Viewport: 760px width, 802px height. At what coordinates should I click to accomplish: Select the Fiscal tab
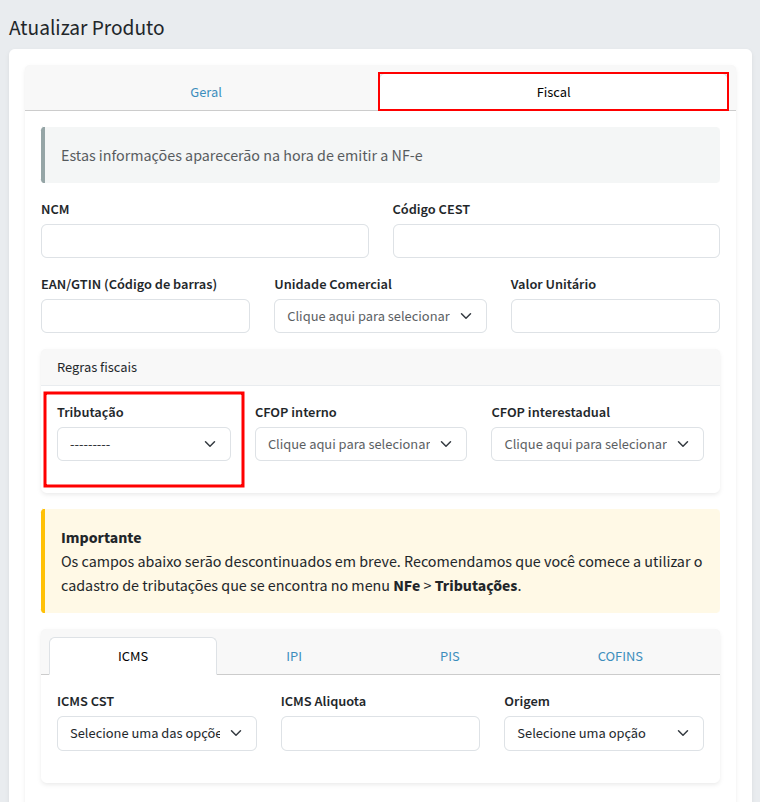553,92
